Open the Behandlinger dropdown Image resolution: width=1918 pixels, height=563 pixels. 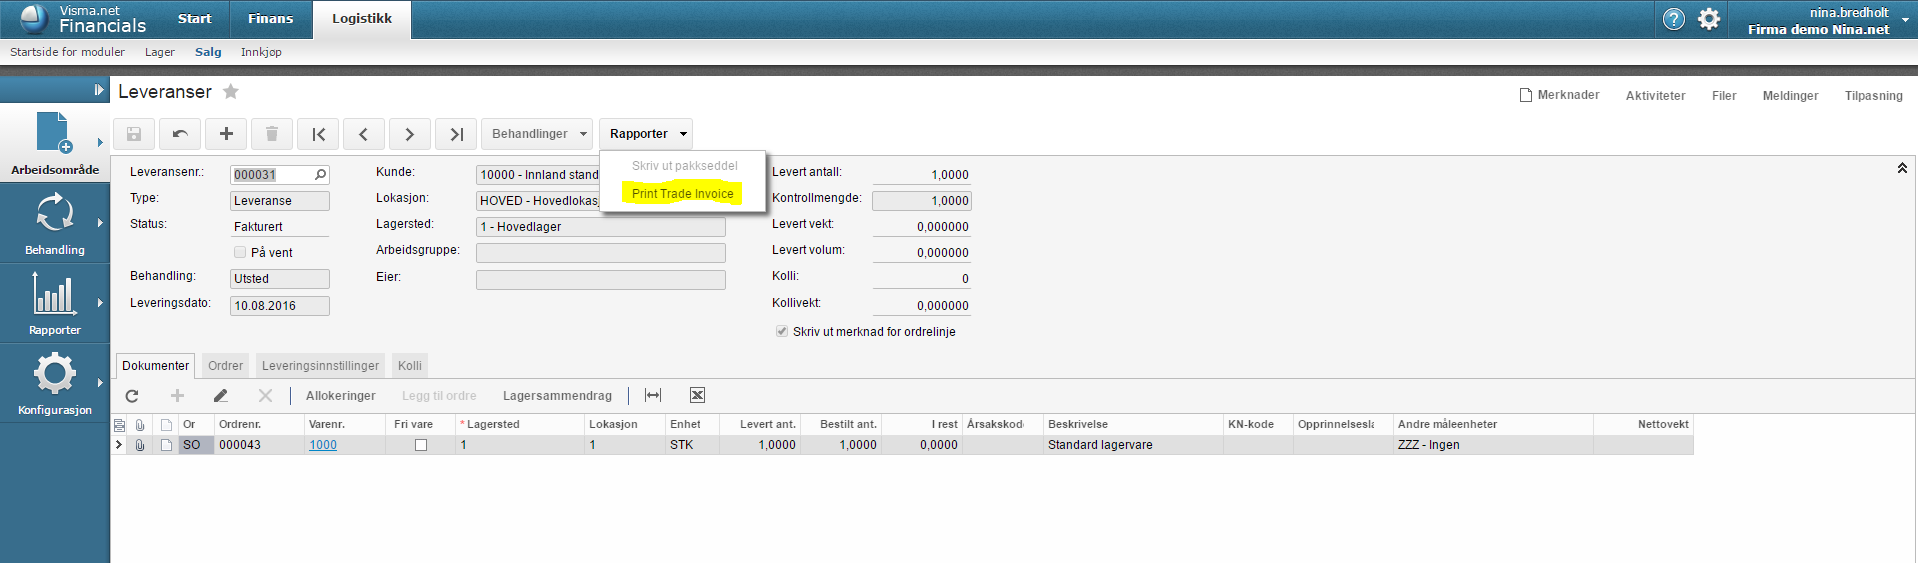[x=538, y=134]
